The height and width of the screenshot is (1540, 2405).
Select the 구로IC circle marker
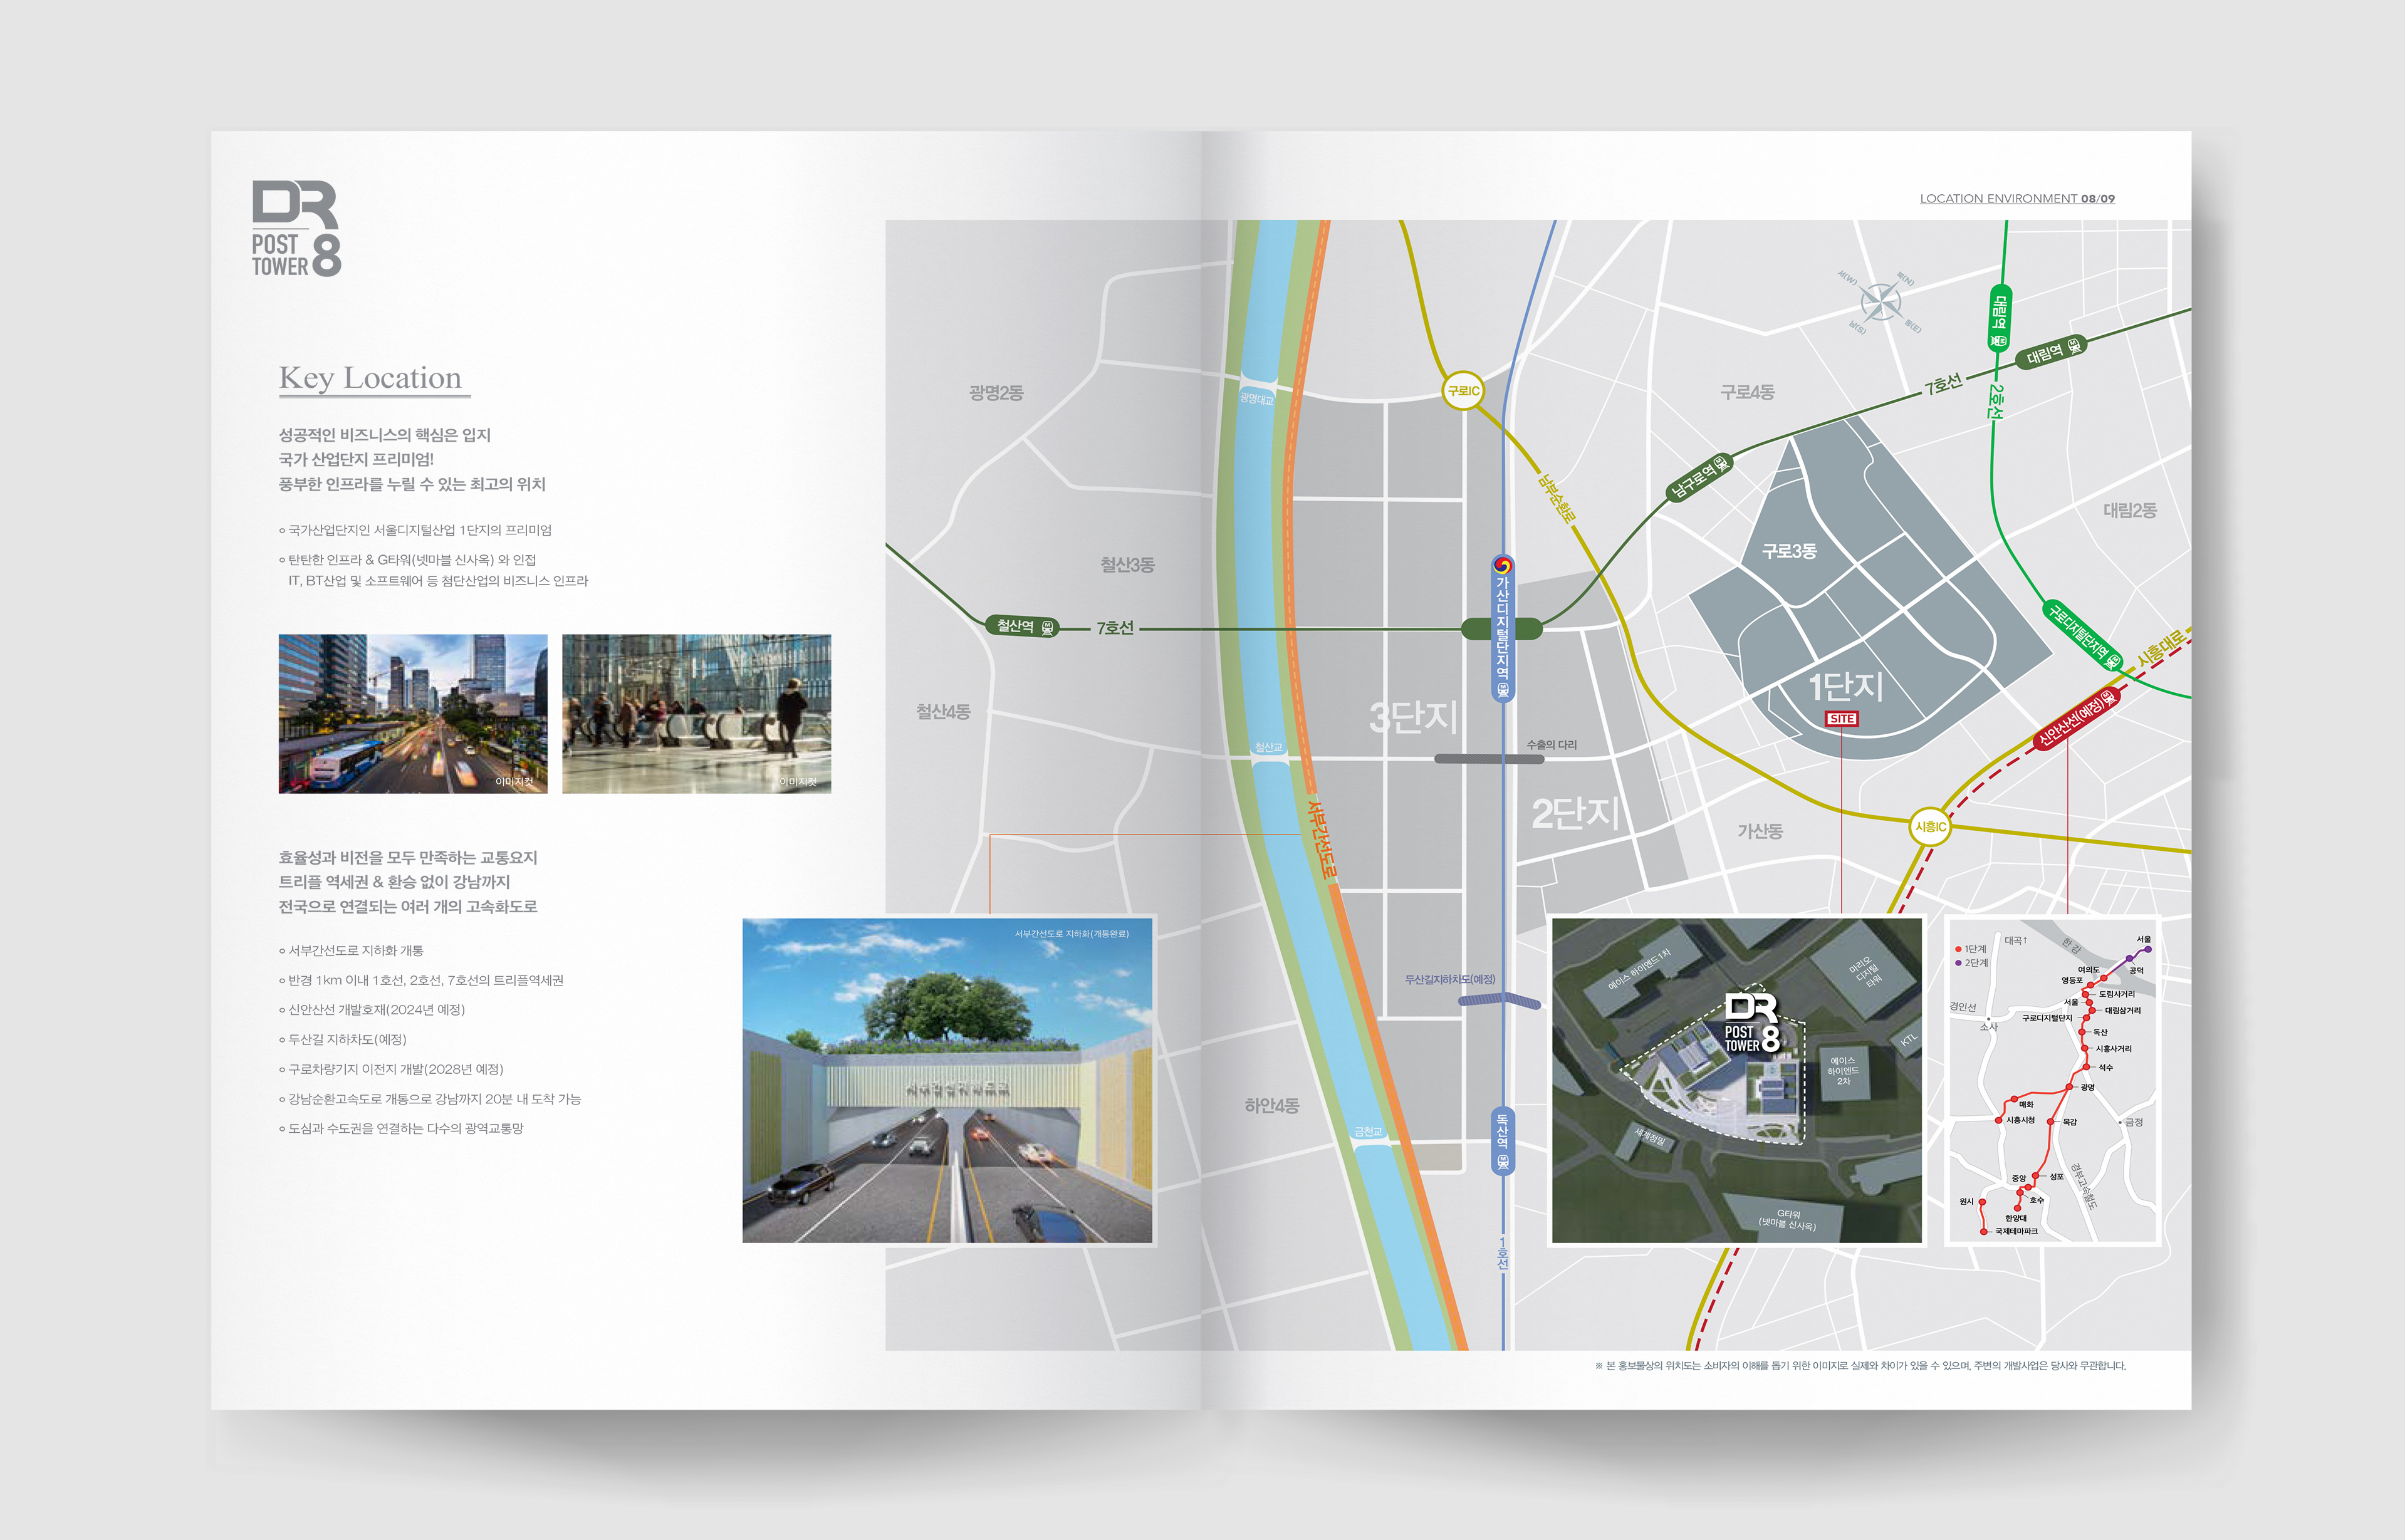(x=1462, y=390)
